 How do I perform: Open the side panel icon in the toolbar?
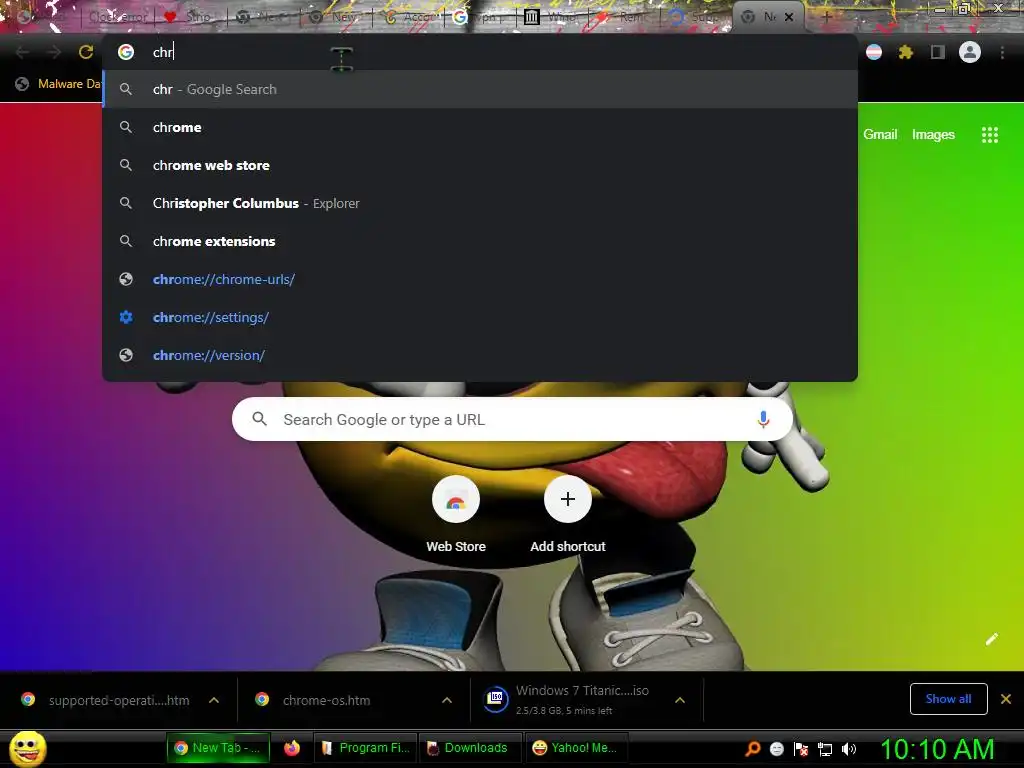coord(938,52)
